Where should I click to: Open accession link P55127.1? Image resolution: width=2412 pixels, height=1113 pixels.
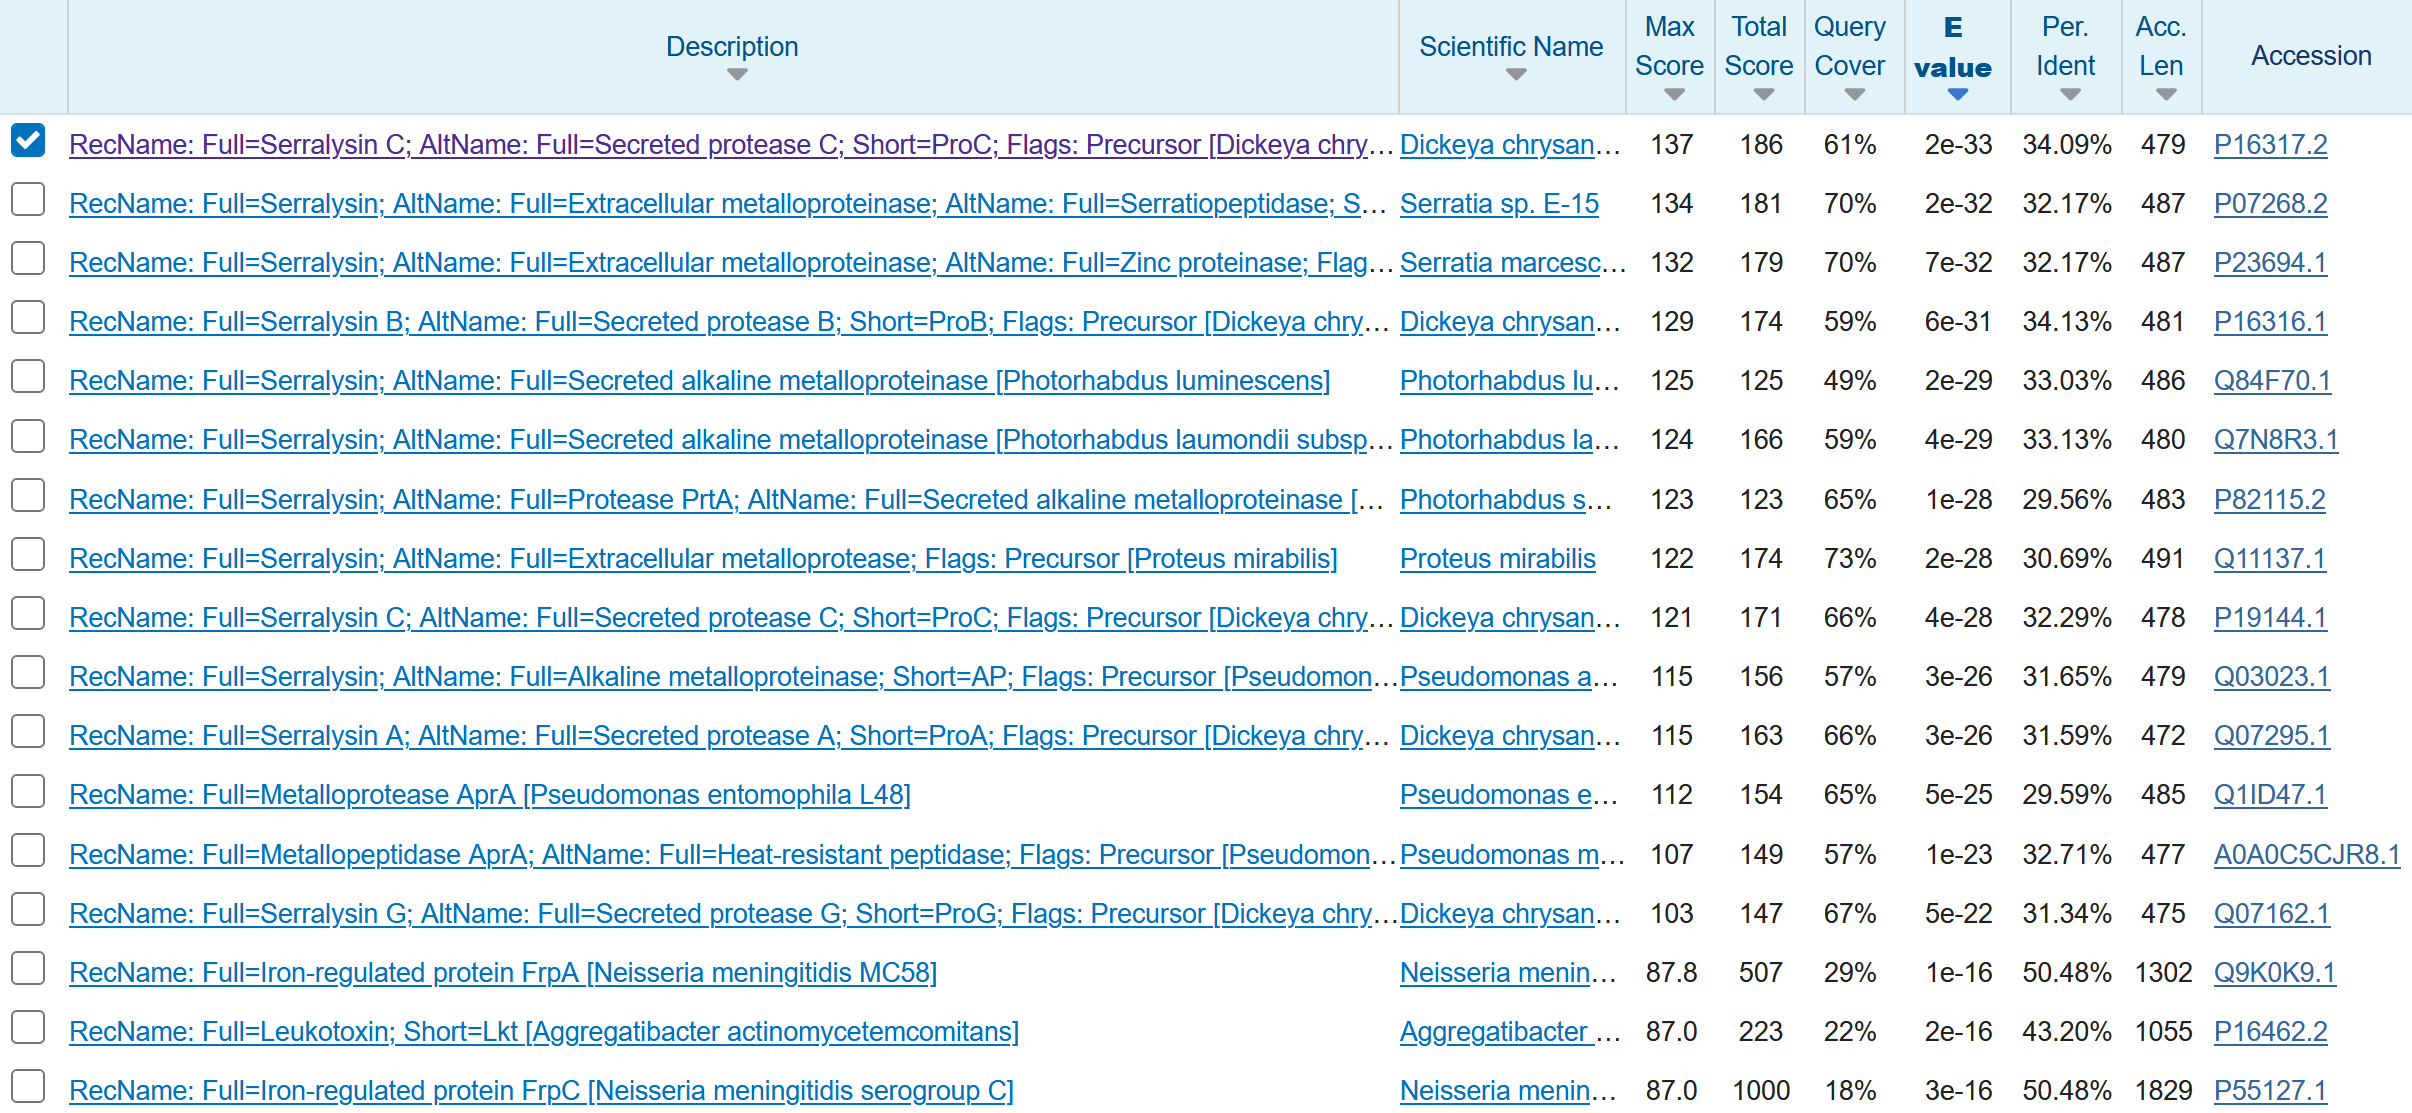(x=2270, y=1091)
